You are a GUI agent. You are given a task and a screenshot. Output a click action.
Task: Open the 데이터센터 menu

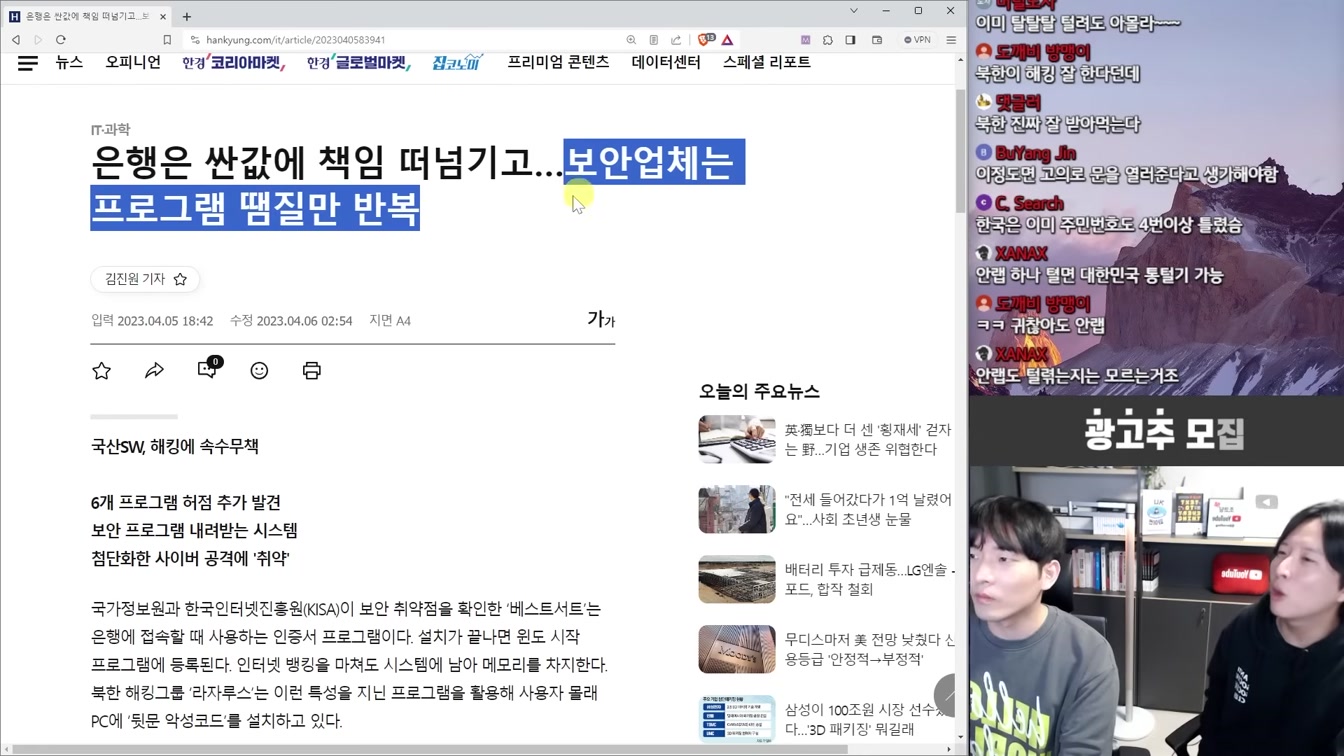pyautogui.click(x=666, y=62)
